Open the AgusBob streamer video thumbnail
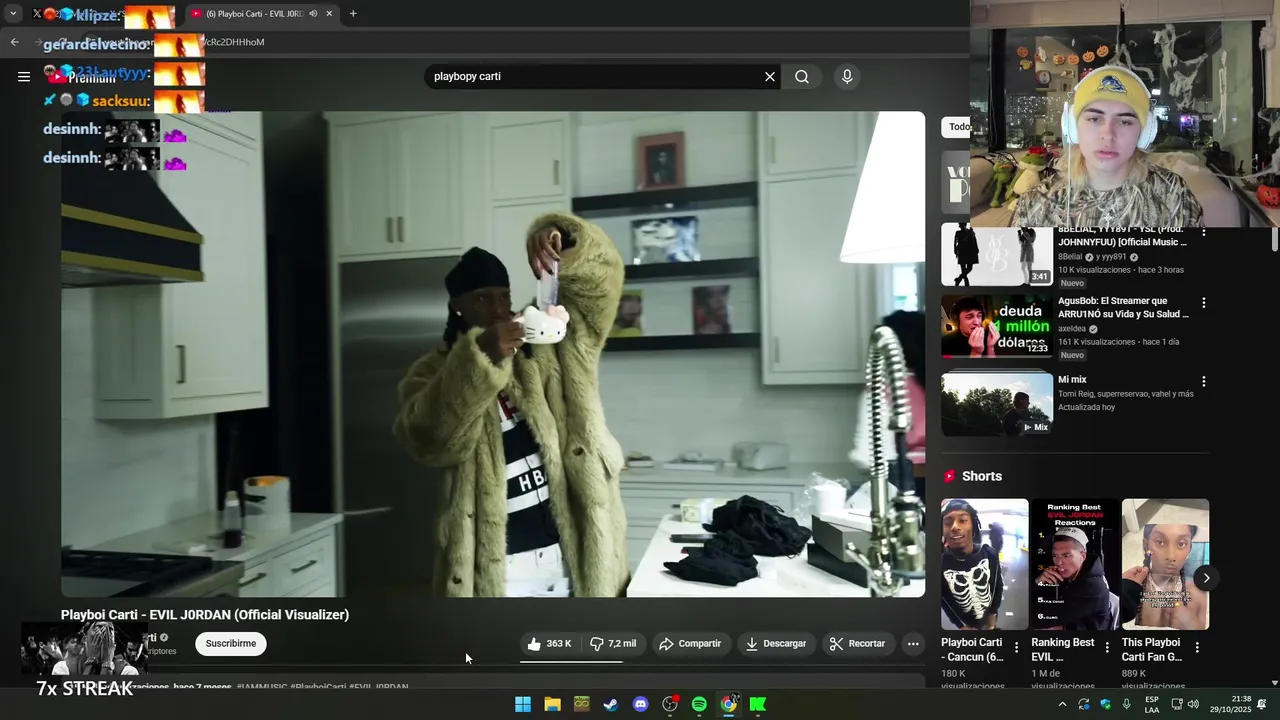The height and width of the screenshot is (720, 1280). point(996,326)
